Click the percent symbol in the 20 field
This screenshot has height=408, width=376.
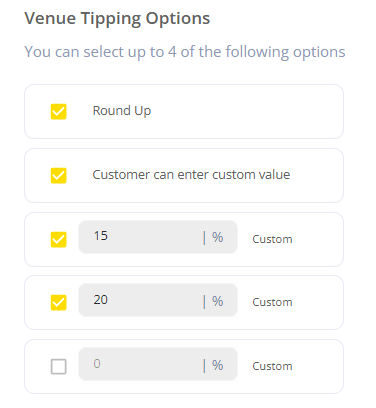point(218,301)
